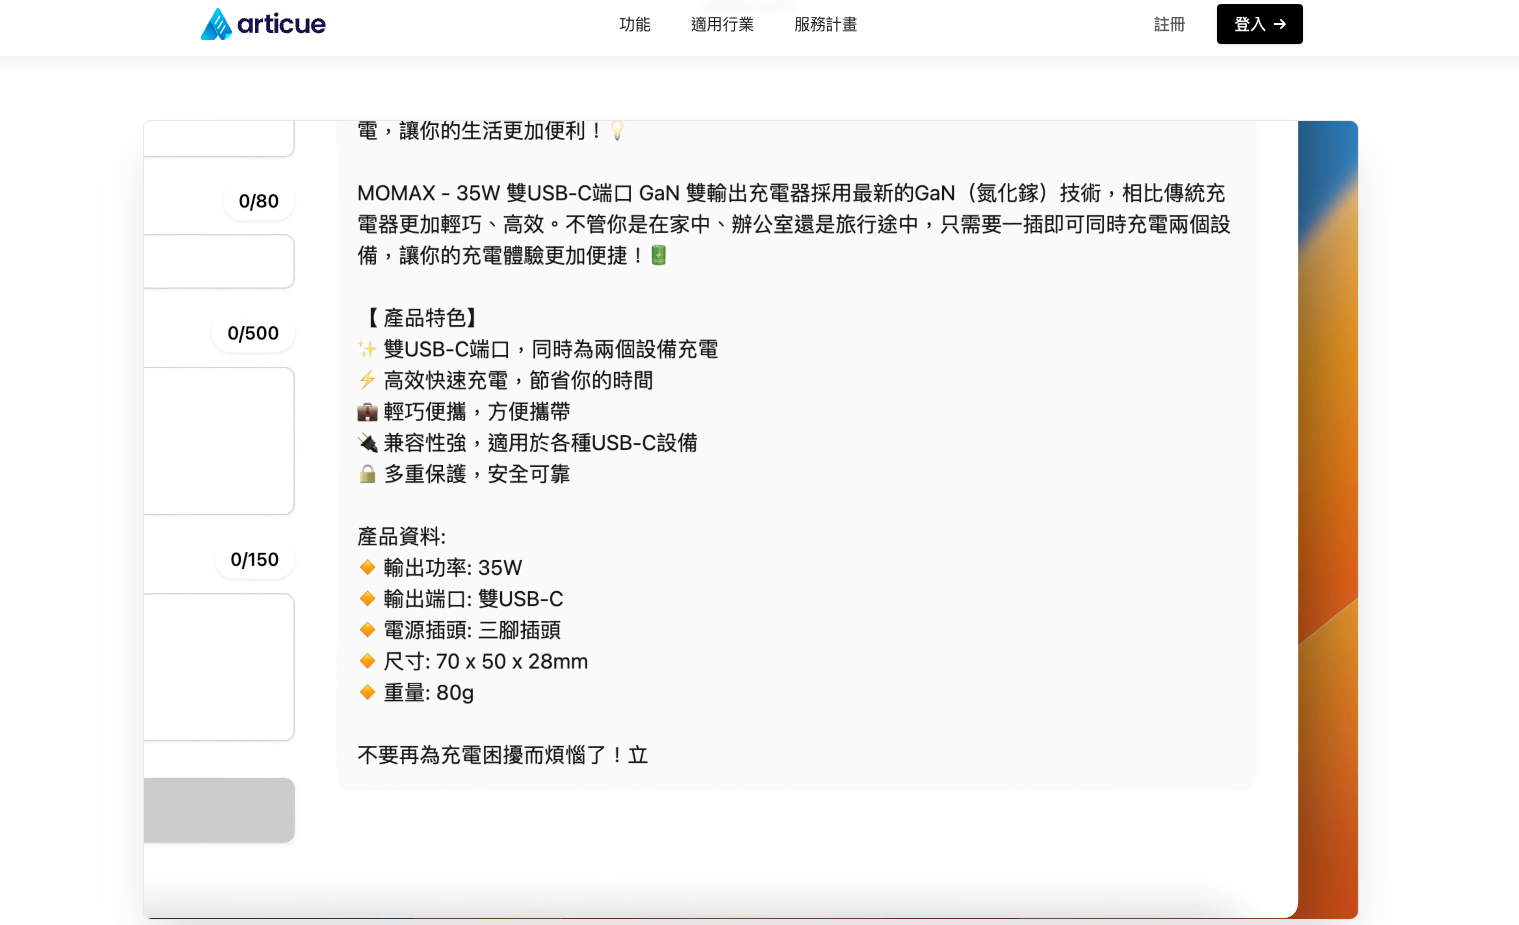Image resolution: width=1519 pixels, height=925 pixels.
Task: Click the briefcase emoji beside 輕巧便攜
Action: (367, 412)
